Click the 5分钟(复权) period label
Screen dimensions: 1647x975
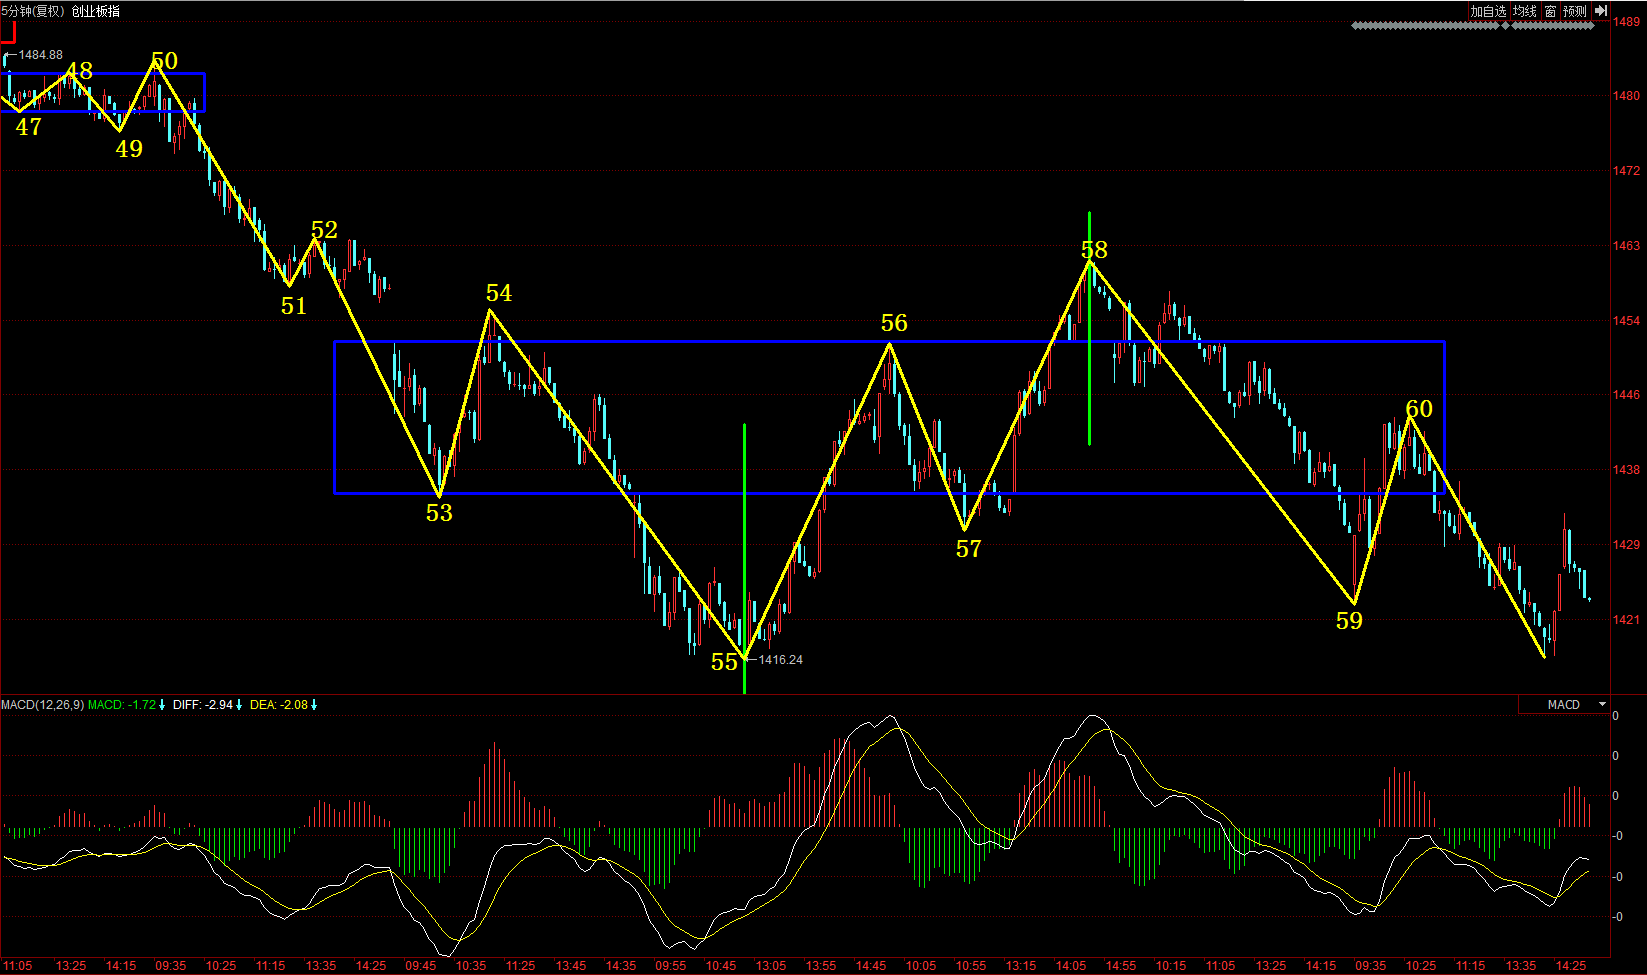click(x=33, y=11)
